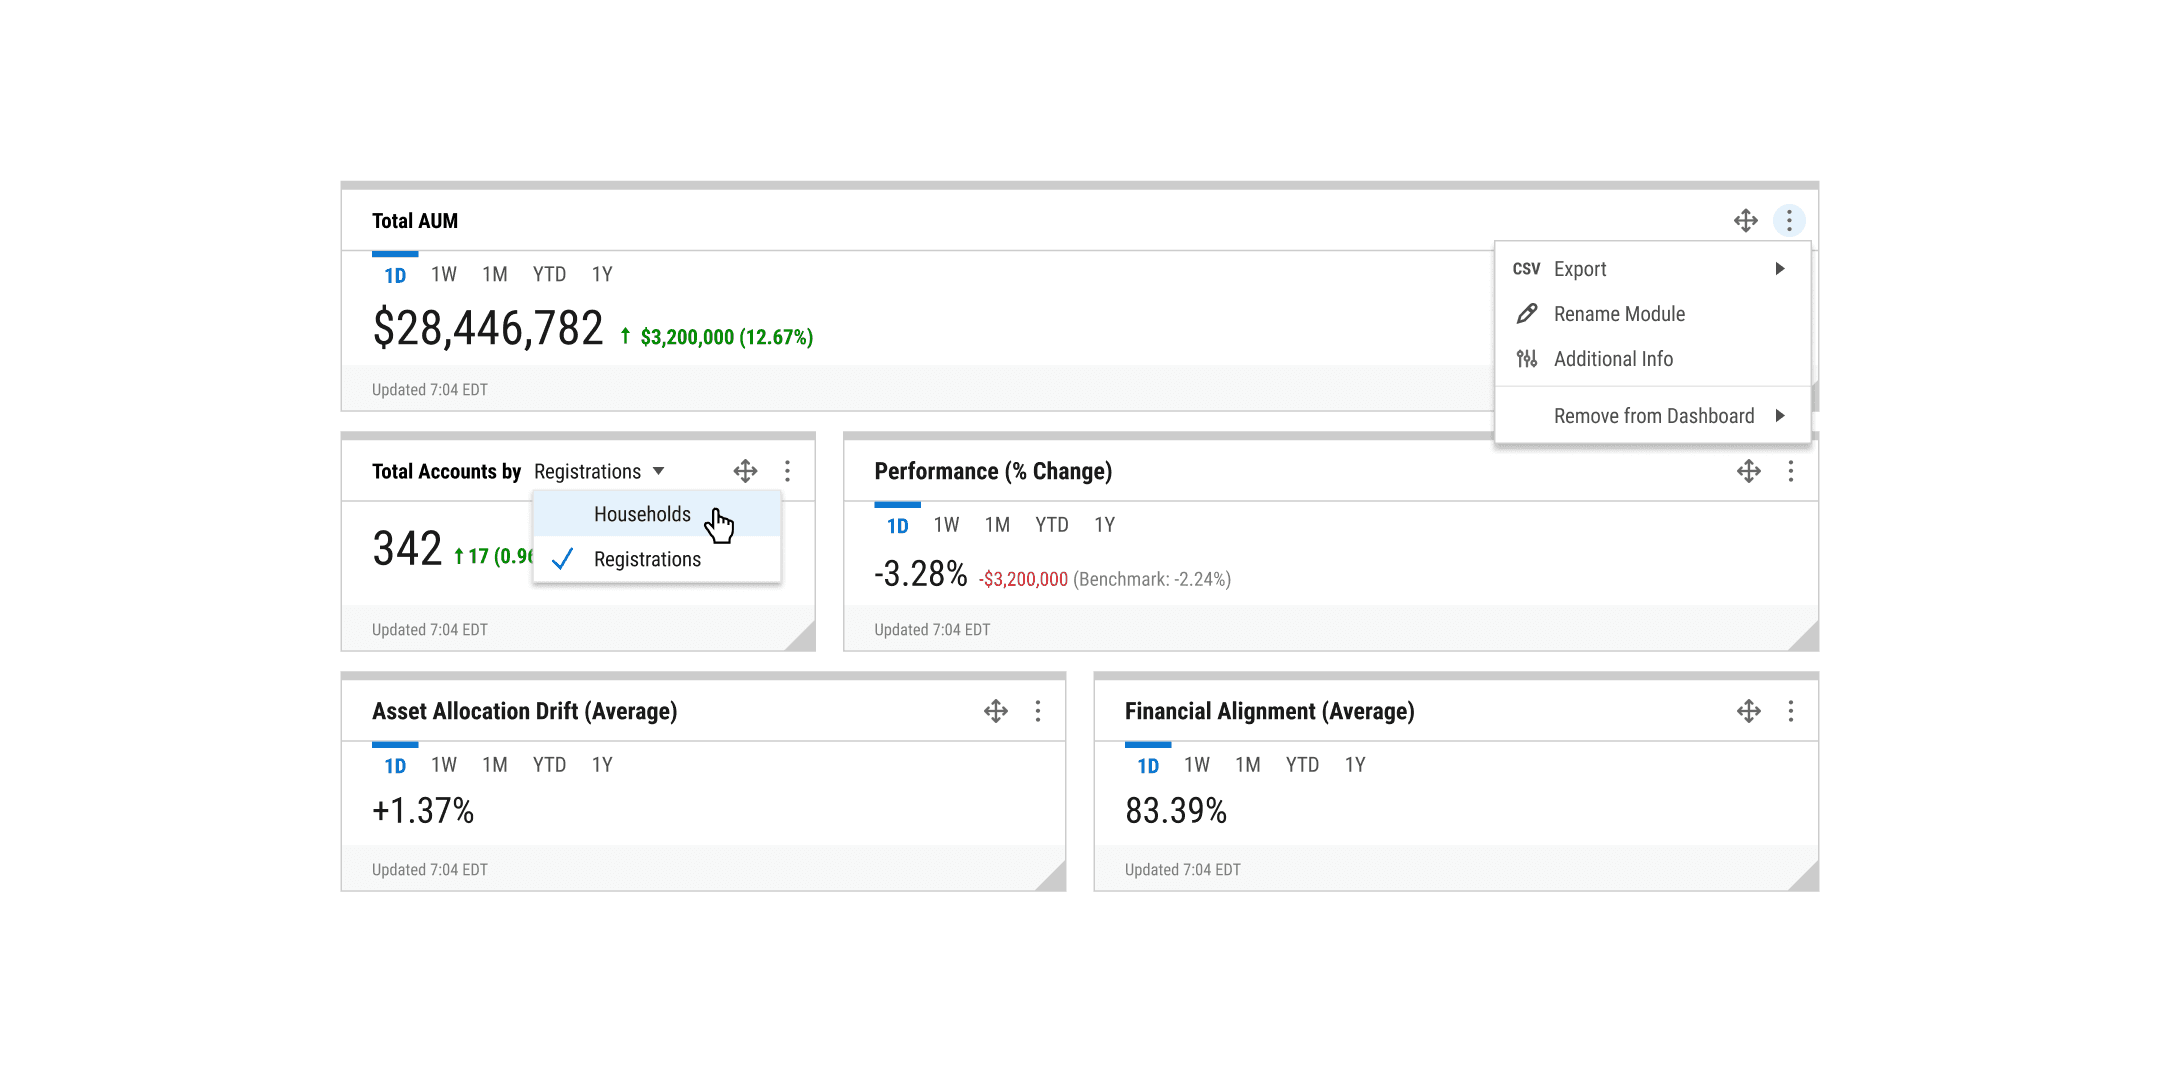Expand the Remove from Dashboard submenu
This screenshot has height=1080, width=2160.
1779,416
